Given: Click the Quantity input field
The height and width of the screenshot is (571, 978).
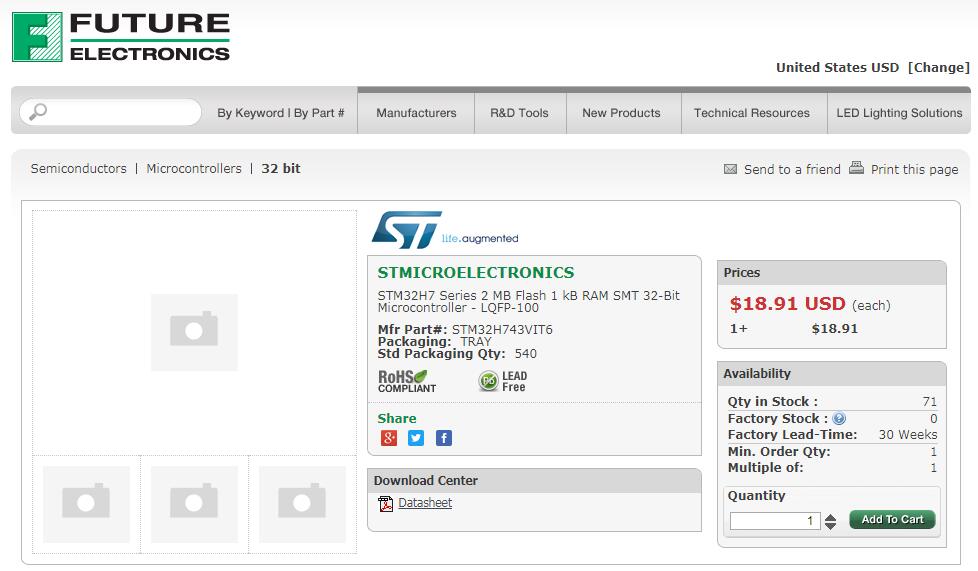Looking at the screenshot, I should [775, 520].
